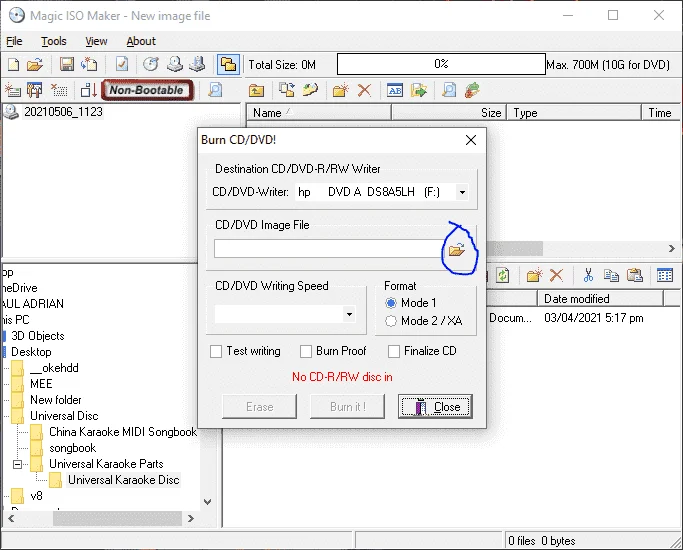Viewport: 683px width, 550px height.
Task: Click the virtual drive mount icon
Action: 197,64
